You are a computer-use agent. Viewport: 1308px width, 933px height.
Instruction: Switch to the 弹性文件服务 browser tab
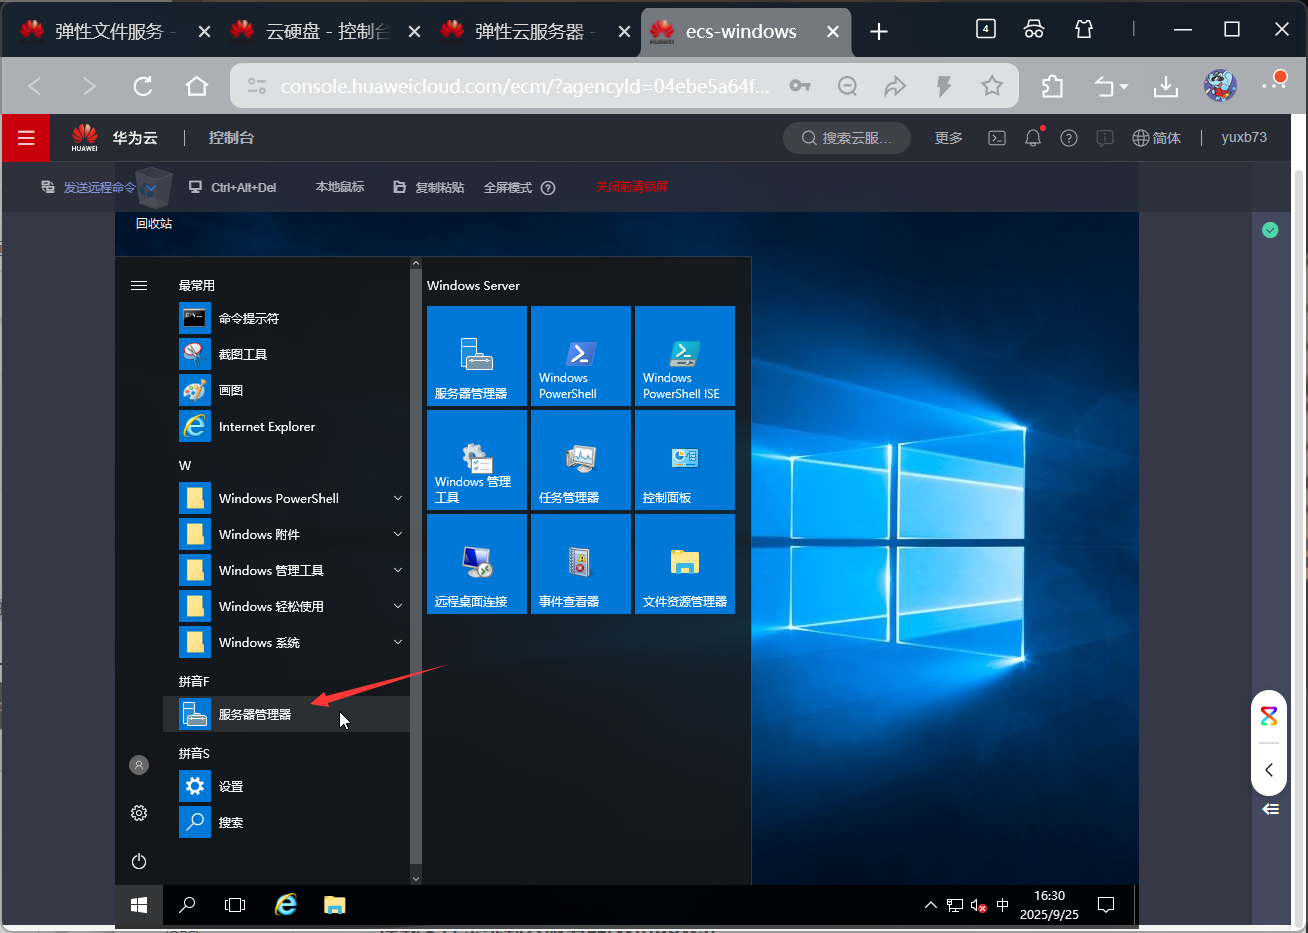click(x=114, y=31)
